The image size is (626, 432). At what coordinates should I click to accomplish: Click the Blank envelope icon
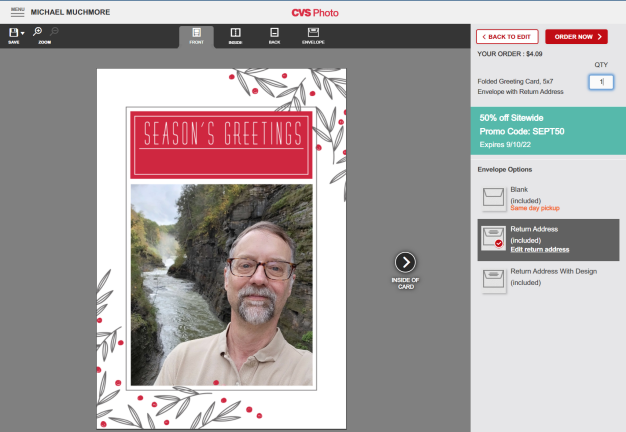click(493, 197)
